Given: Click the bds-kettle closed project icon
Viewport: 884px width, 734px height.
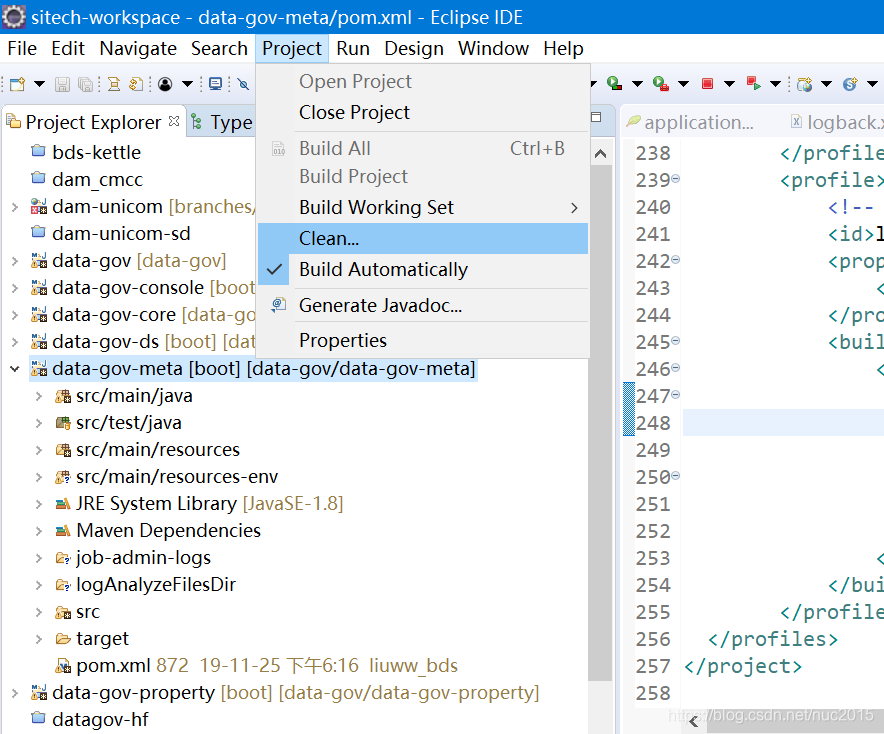Looking at the screenshot, I should [38, 151].
